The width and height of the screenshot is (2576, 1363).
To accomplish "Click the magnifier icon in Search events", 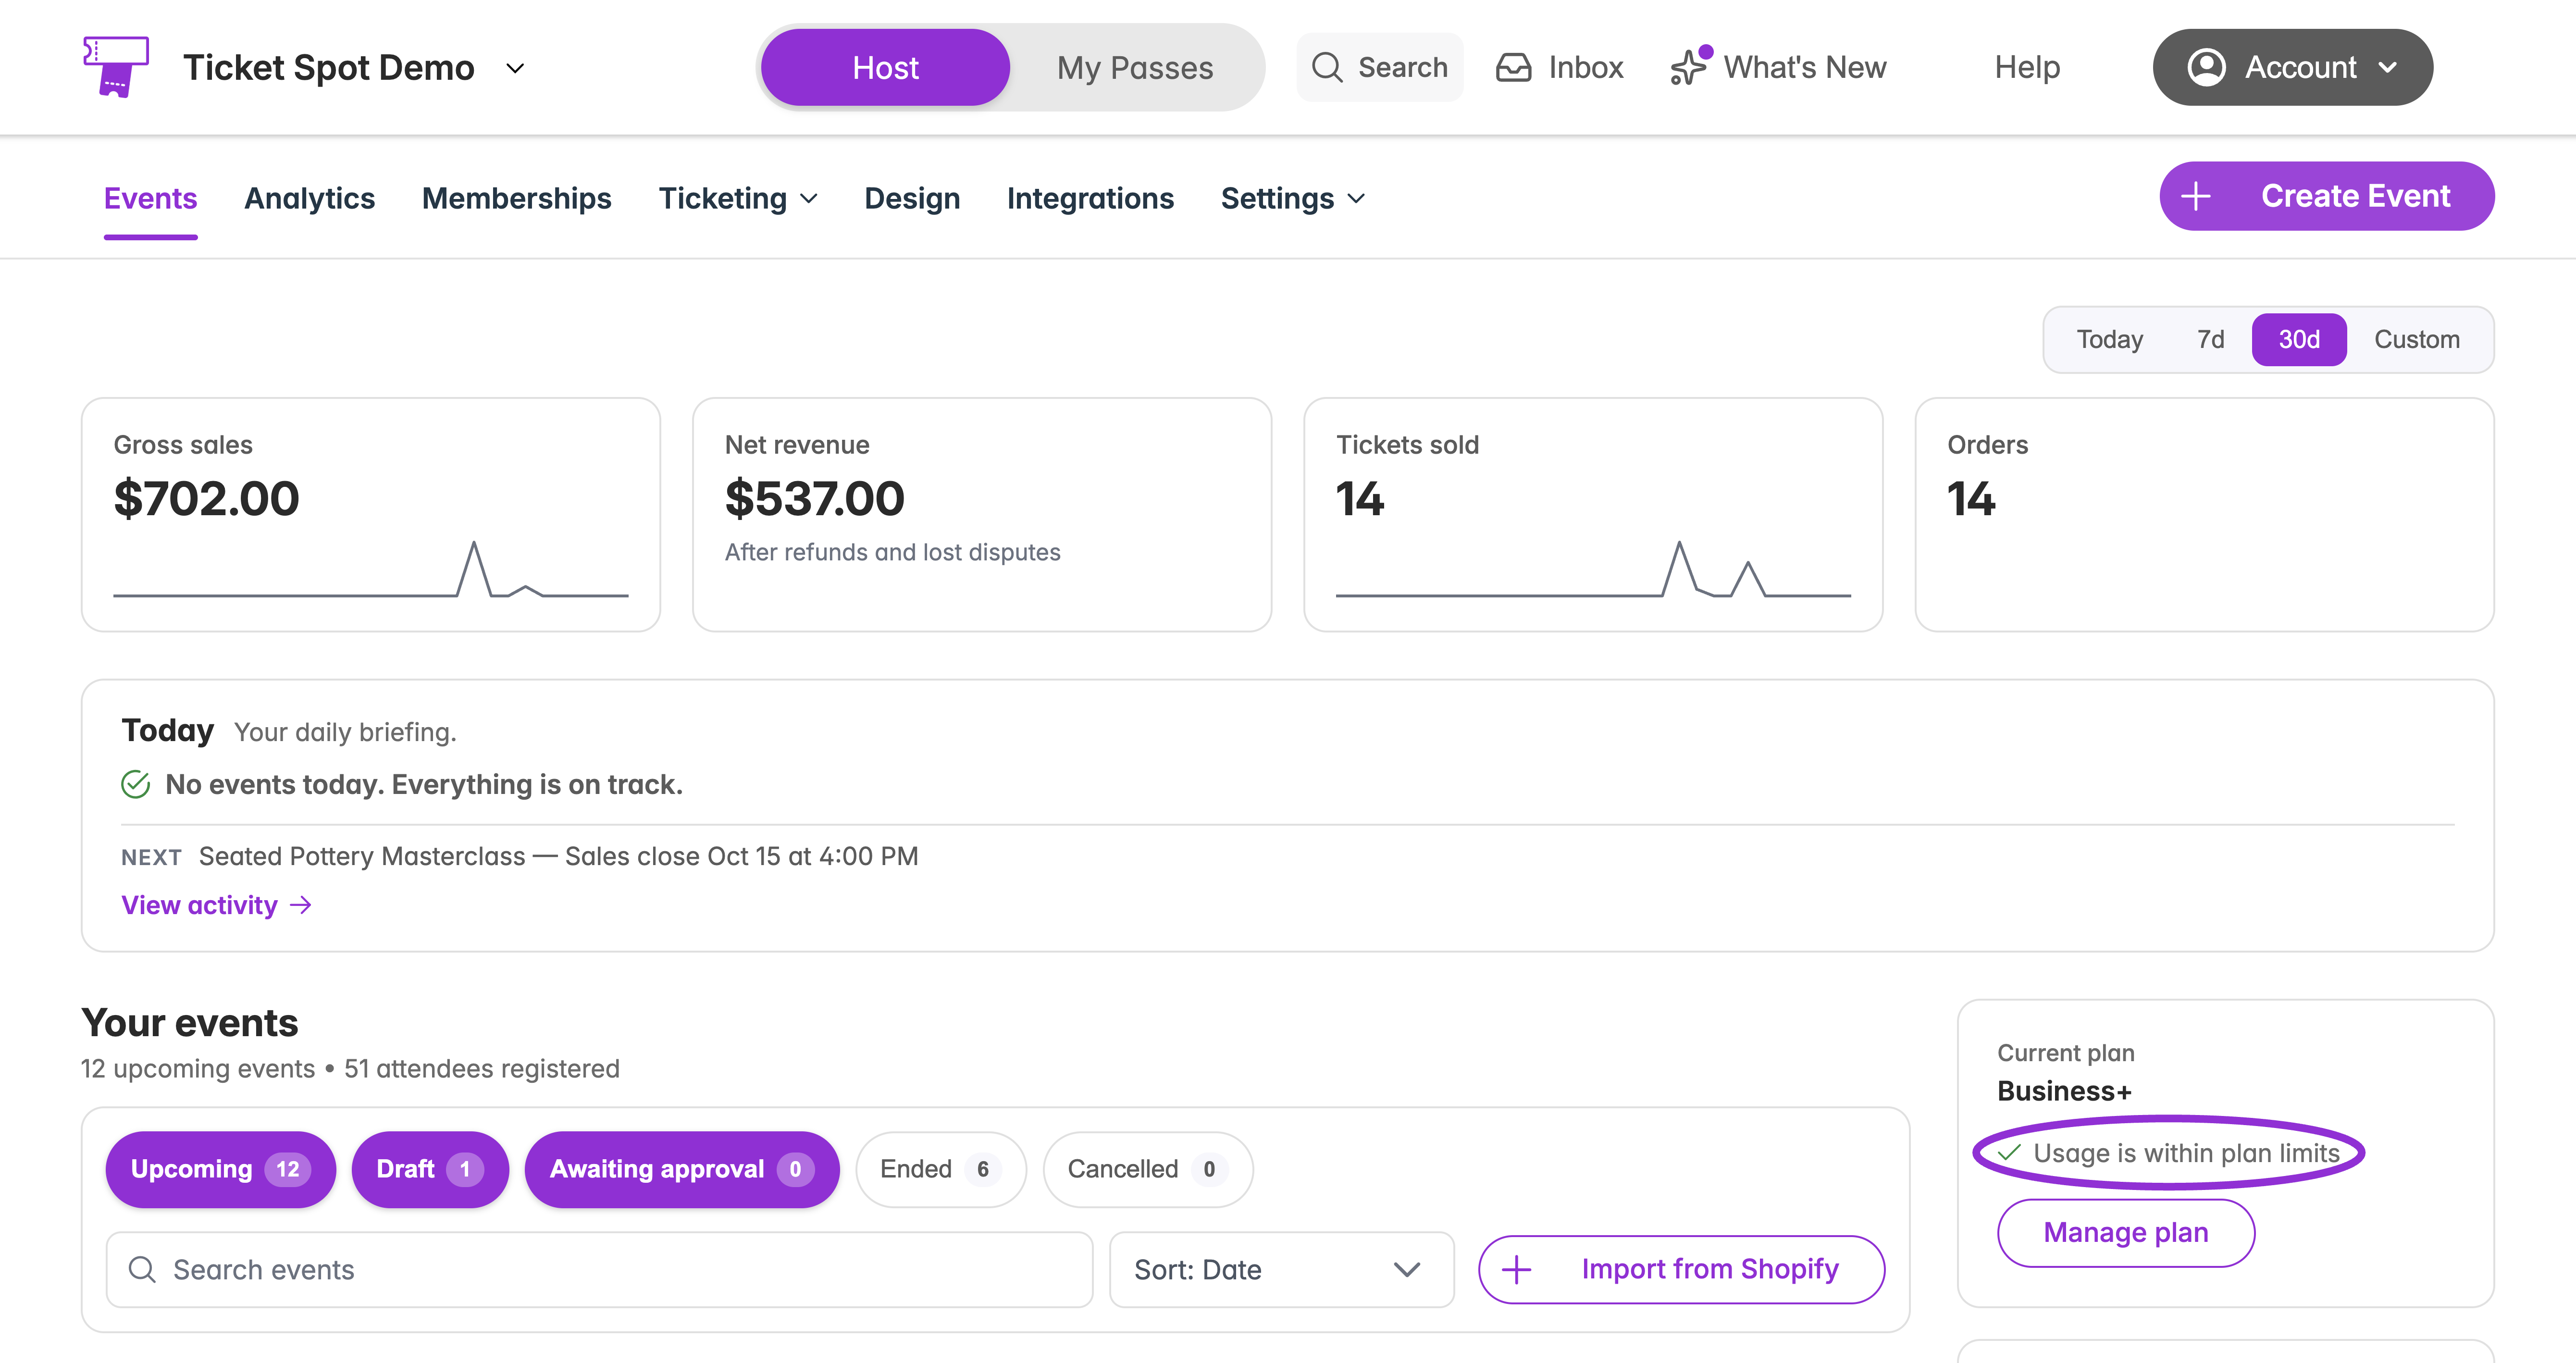I will (x=142, y=1269).
